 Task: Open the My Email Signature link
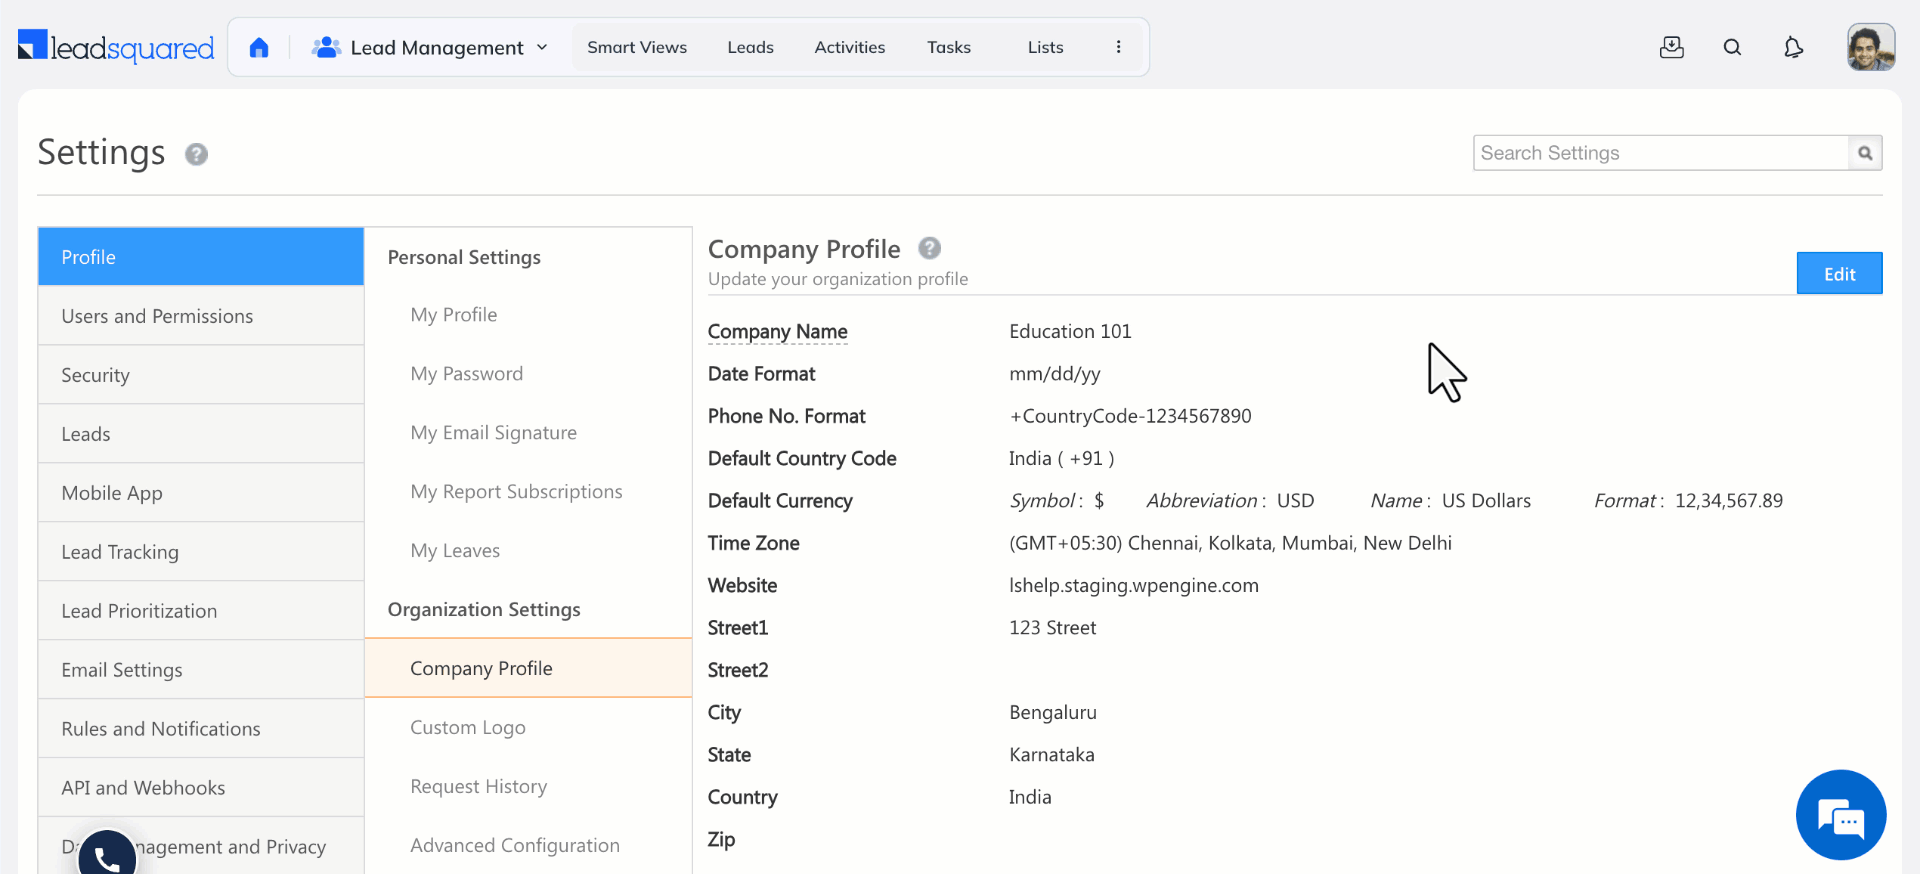pos(493,433)
